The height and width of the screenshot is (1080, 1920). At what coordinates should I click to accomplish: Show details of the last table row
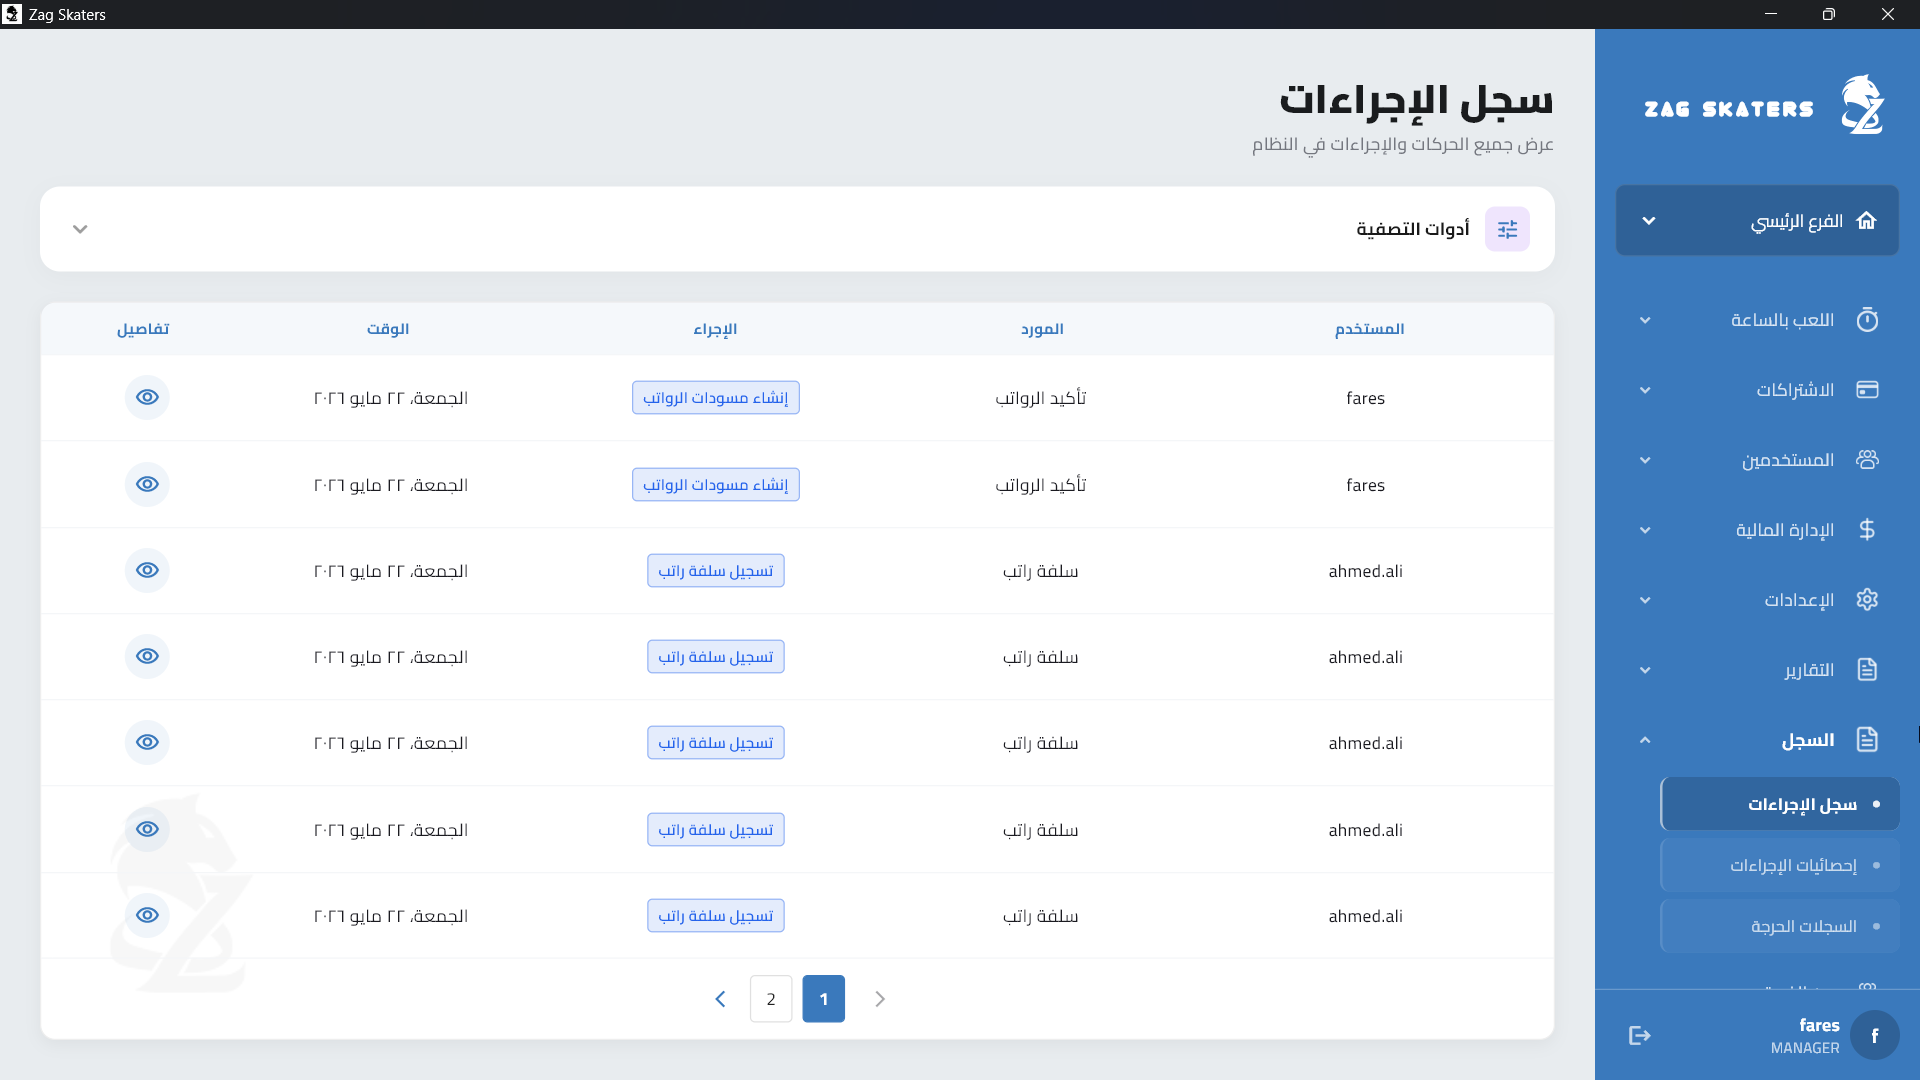pos(147,915)
